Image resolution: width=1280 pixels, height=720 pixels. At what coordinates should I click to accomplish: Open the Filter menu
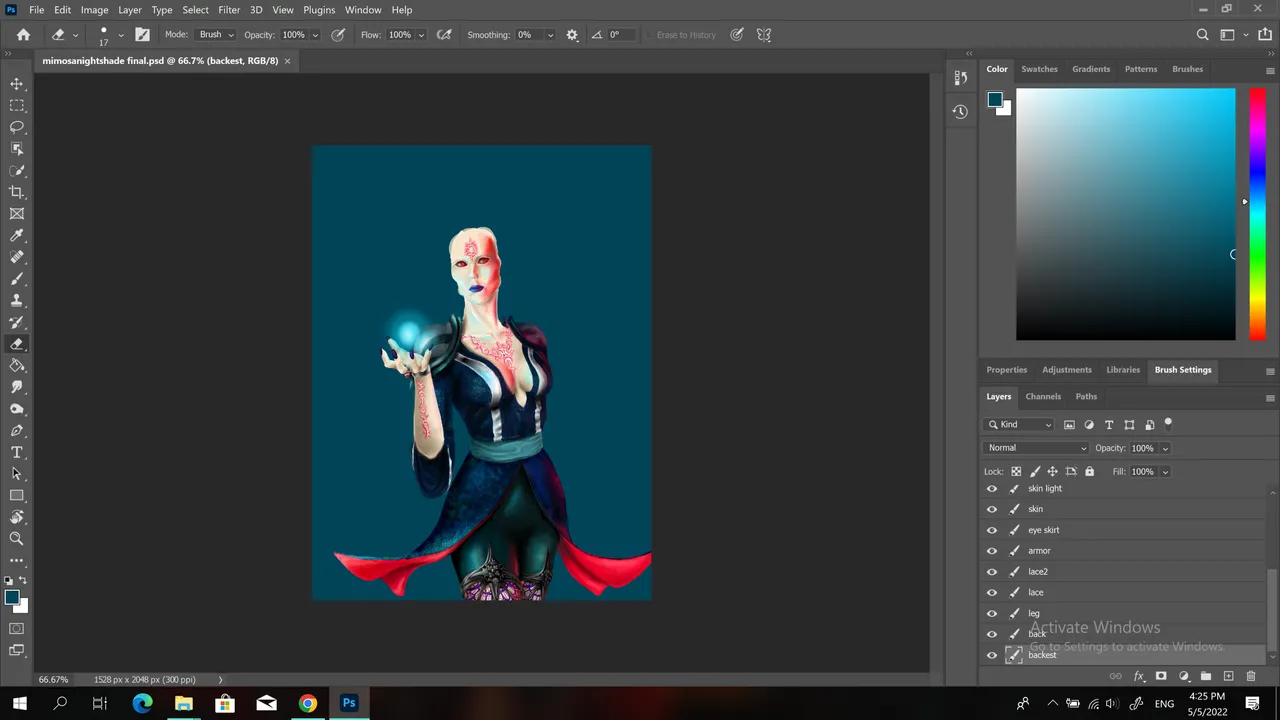click(229, 9)
